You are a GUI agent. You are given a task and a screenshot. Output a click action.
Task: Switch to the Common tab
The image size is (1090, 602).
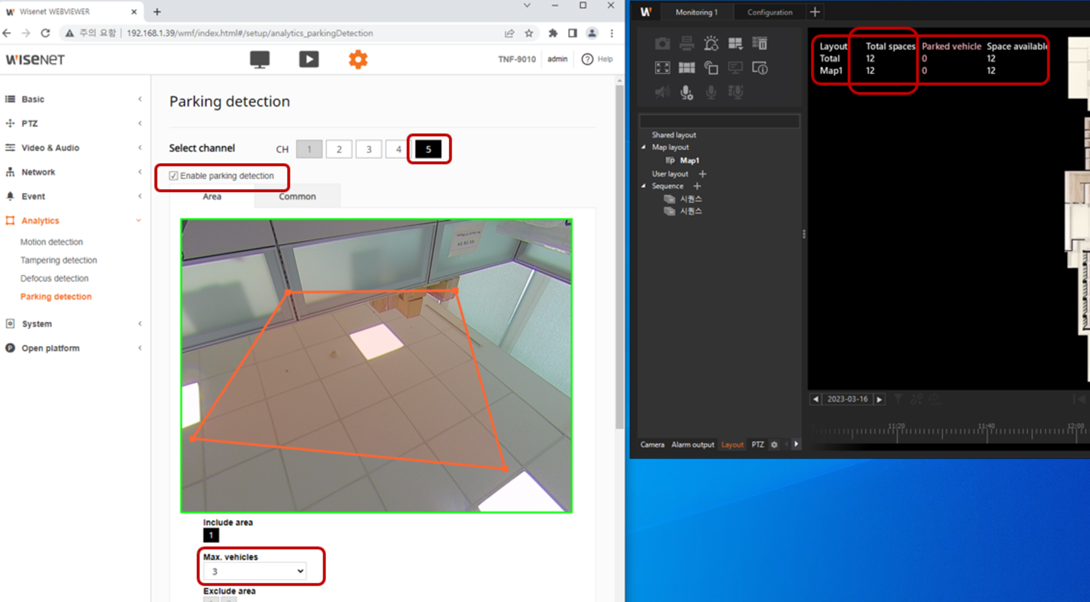(x=297, y=196)
